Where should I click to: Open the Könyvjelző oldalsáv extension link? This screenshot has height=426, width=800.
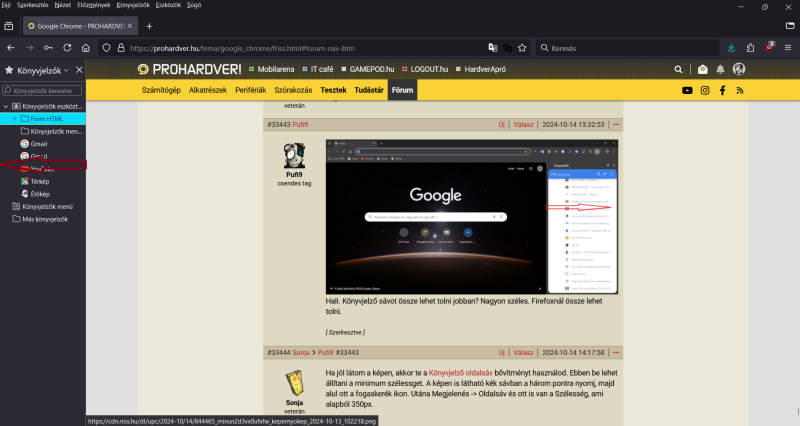point(461,373)
